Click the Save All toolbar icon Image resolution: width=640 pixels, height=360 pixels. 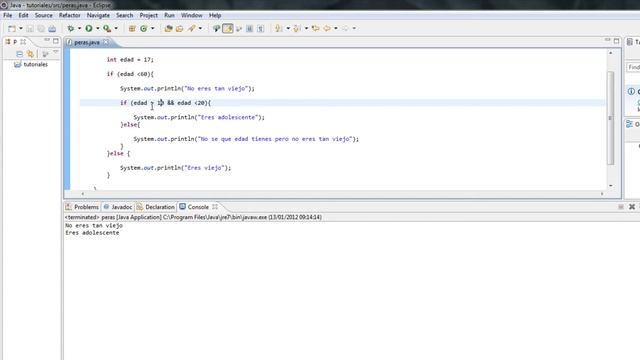click(41, 29)
